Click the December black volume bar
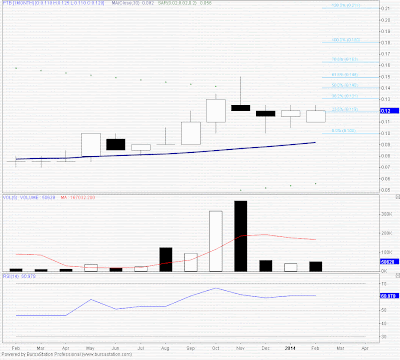Viewport: 400px width, 360px height. [266, 266]
